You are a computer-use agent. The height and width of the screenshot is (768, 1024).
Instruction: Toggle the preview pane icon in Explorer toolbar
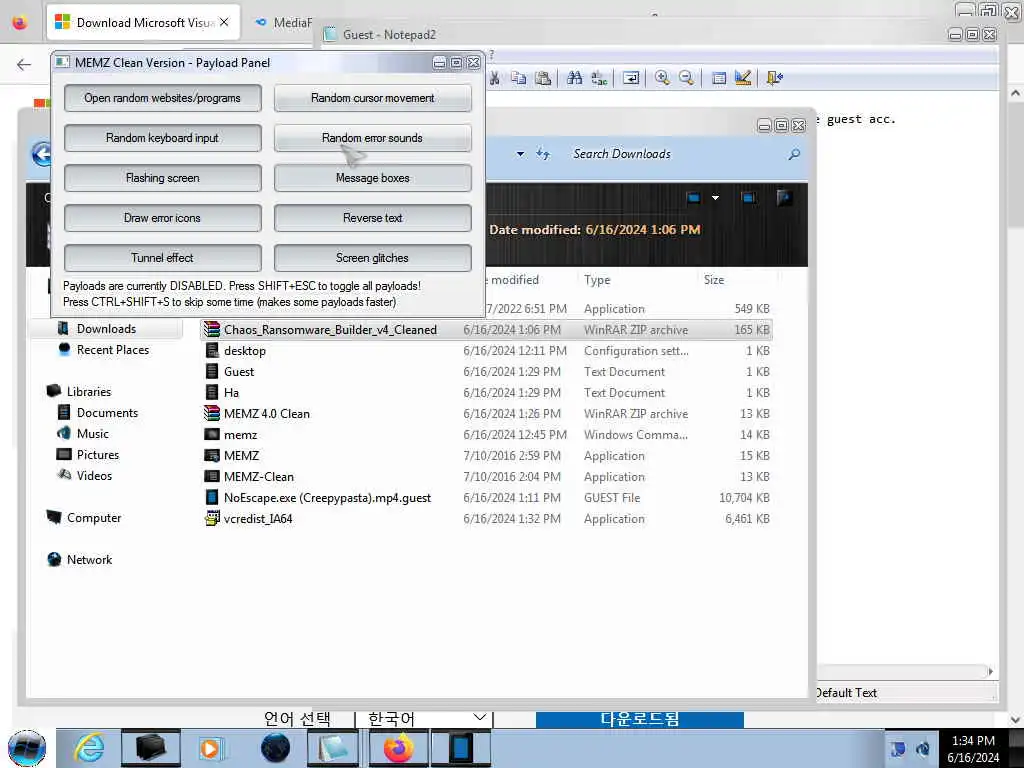click(748, 198)
